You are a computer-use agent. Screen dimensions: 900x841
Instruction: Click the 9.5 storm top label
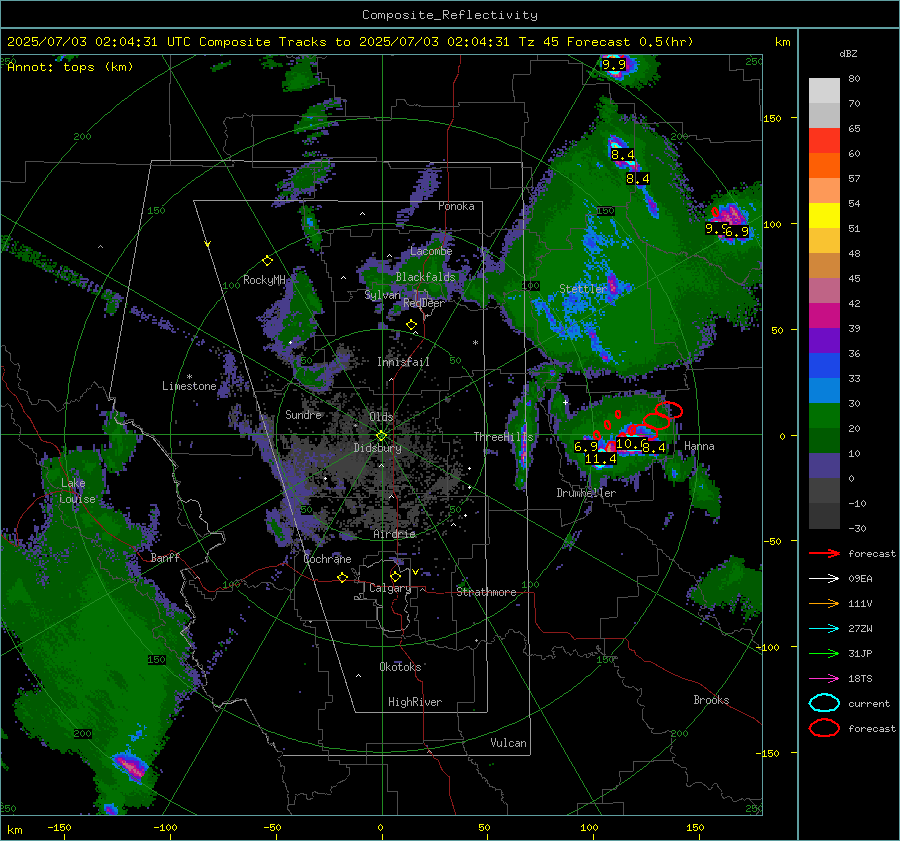[715, 228]
